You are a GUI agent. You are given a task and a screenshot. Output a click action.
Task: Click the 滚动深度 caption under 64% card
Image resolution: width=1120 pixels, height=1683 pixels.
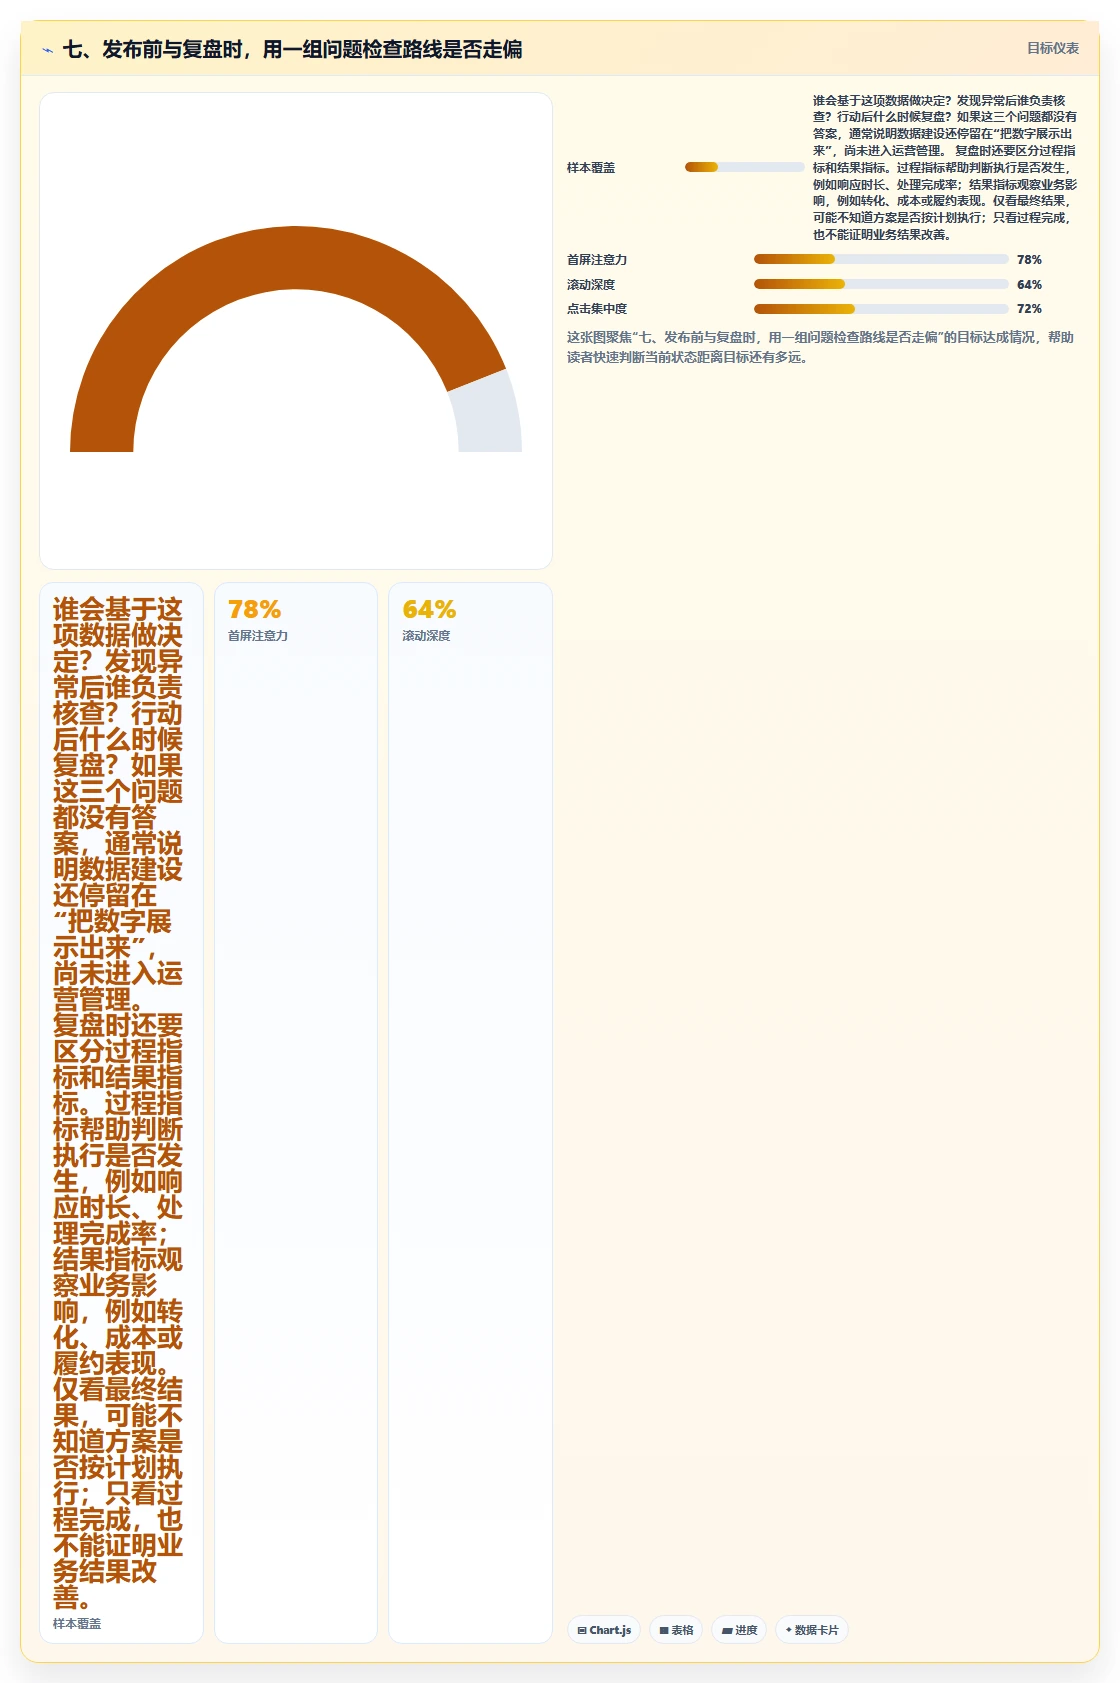[426, 635]
